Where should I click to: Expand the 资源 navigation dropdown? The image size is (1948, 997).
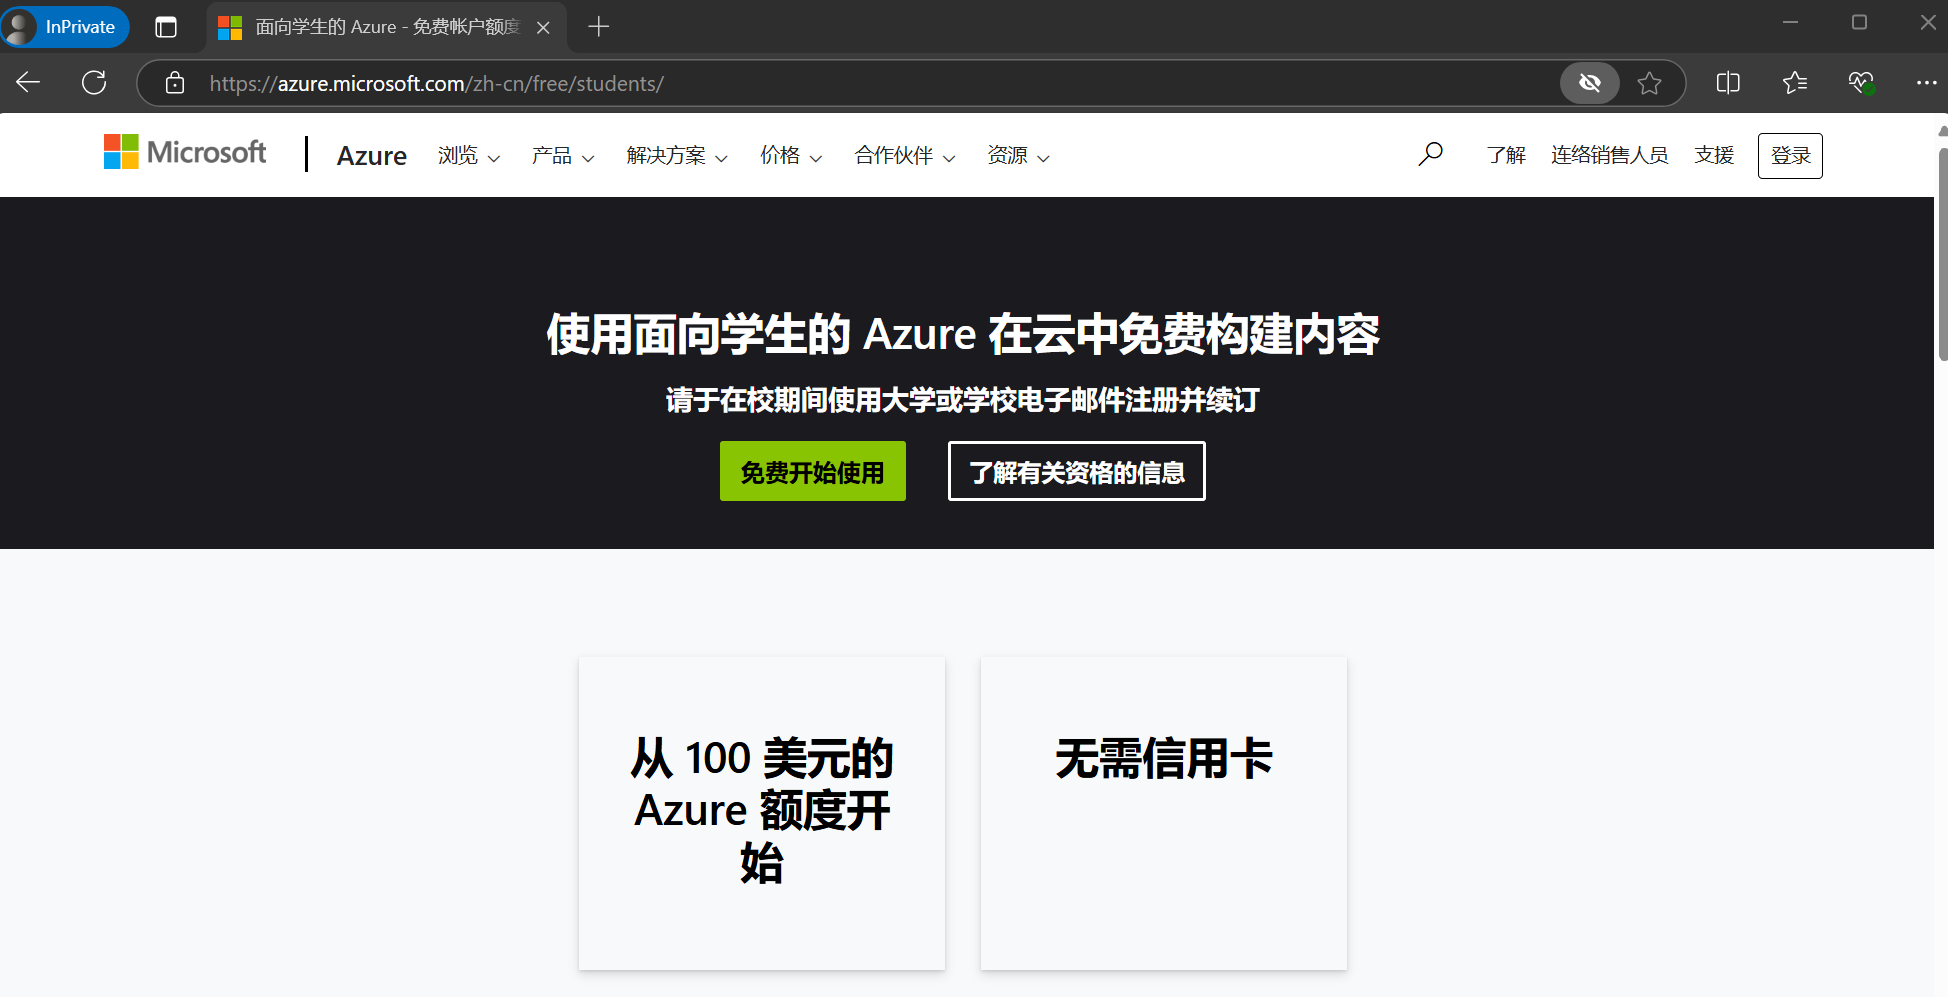tap(1018, 156)
